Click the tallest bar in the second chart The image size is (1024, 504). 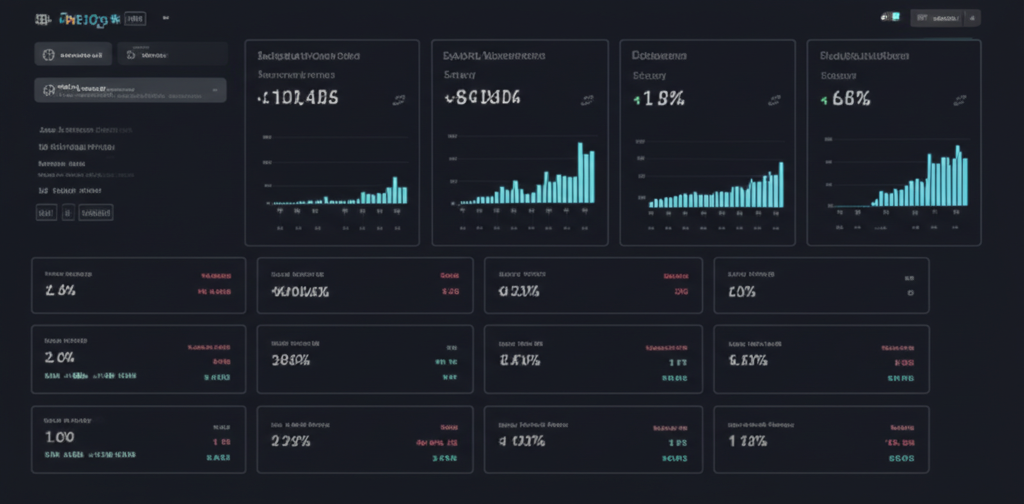tap(580, 173)
